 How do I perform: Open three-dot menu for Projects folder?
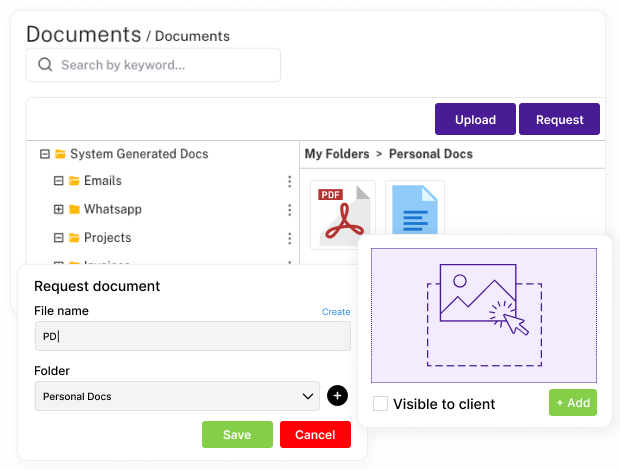pos(290,238)
